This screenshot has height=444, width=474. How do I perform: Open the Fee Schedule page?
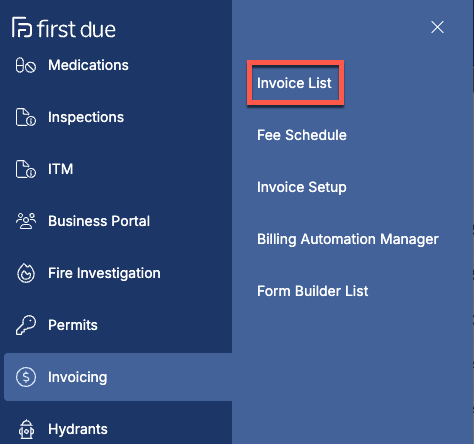point(302,135)
